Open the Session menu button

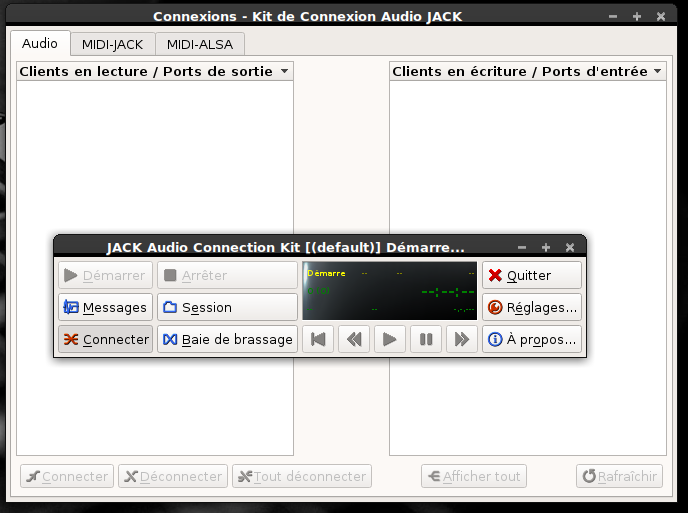[227, 307]
